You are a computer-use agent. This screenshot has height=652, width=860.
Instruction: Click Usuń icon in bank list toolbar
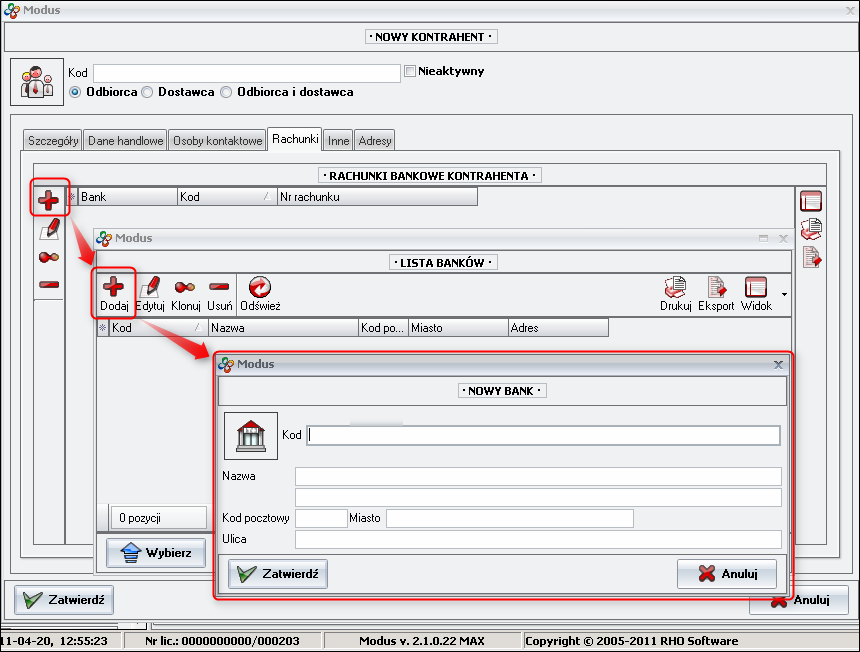220,288
